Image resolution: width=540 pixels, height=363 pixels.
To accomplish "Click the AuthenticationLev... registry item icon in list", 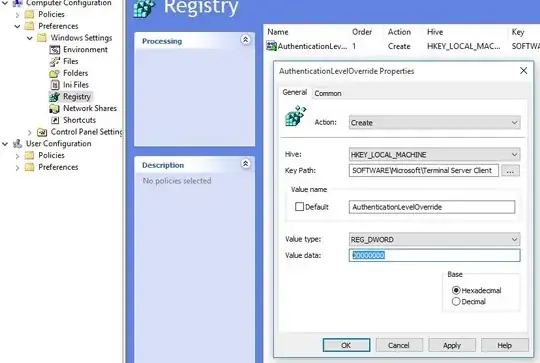I will (271, 46).
